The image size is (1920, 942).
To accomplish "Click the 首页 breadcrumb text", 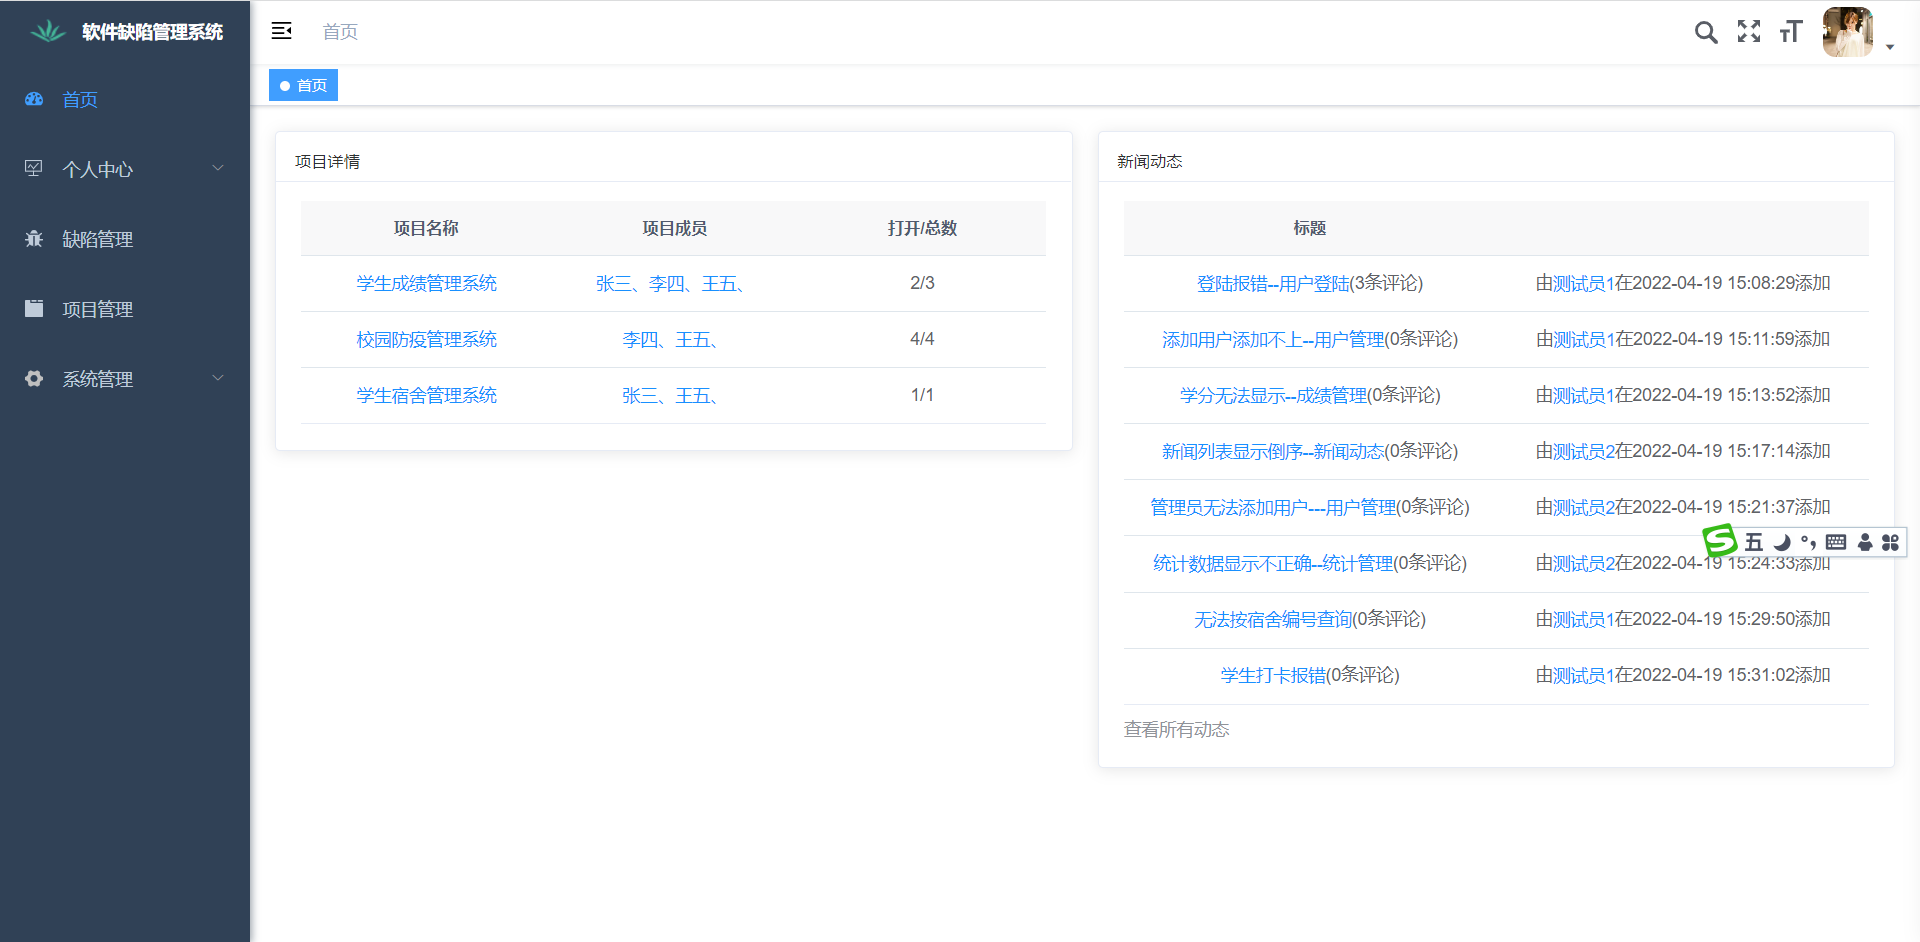I will (x=340, y=32).
